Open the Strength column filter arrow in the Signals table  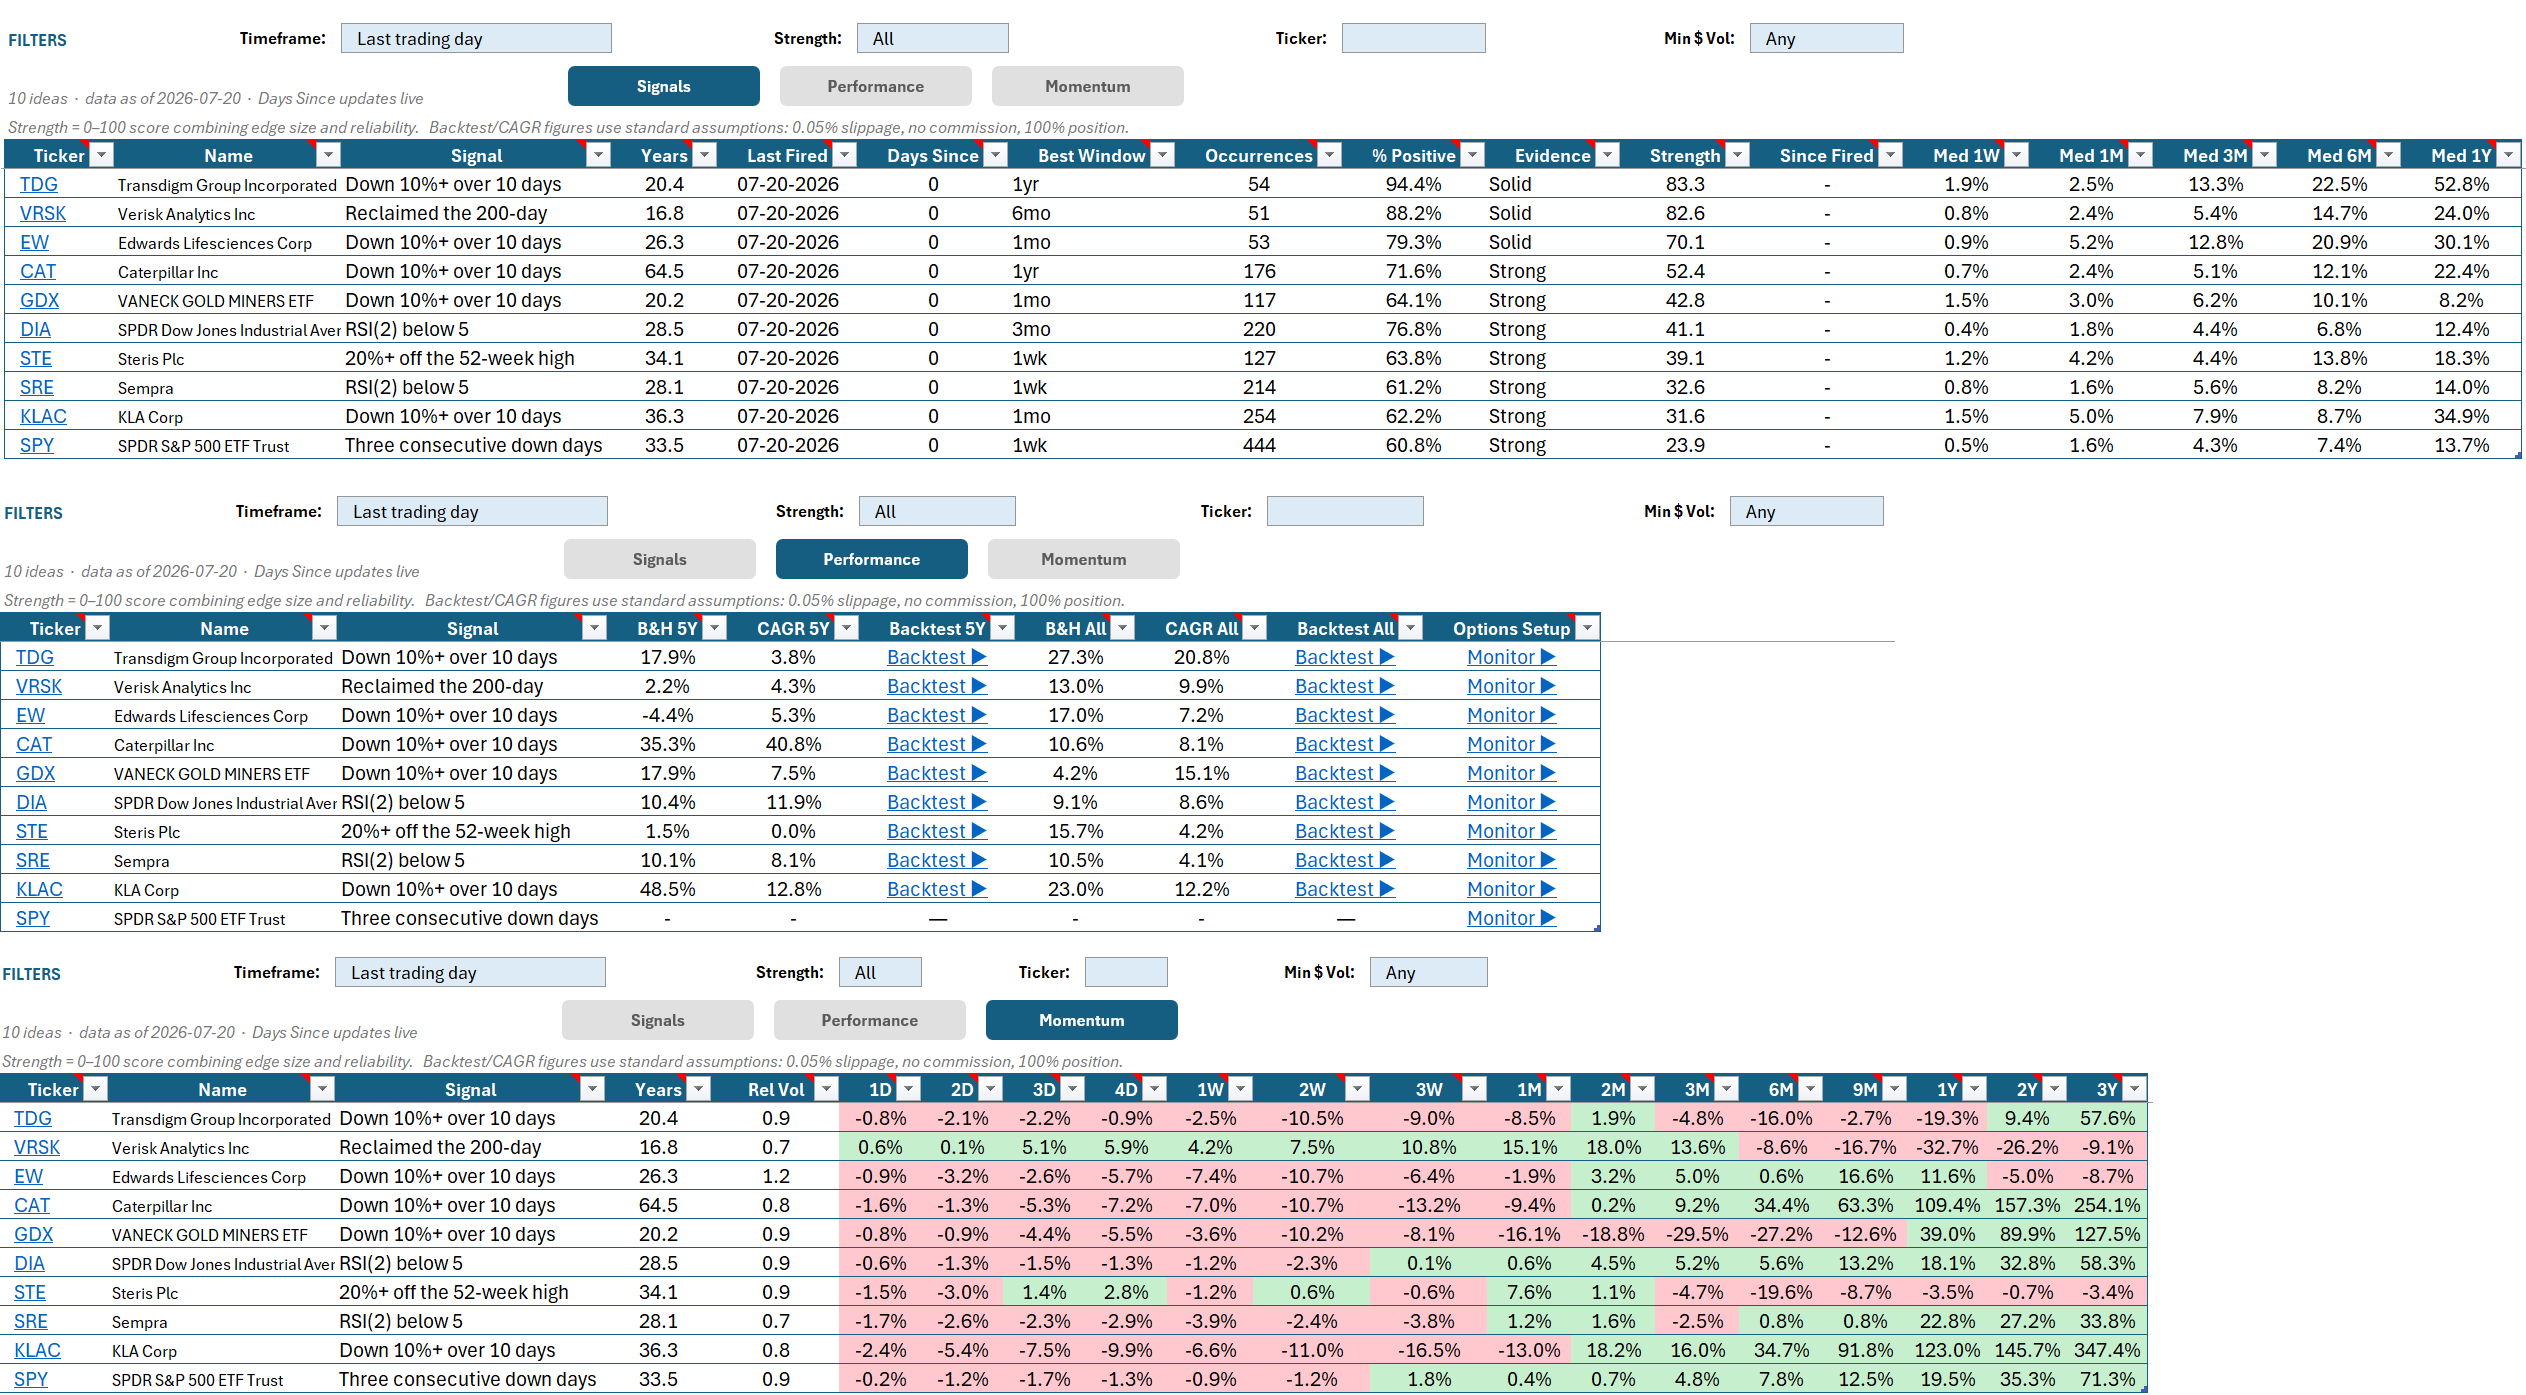click(x=1738, y=155)
